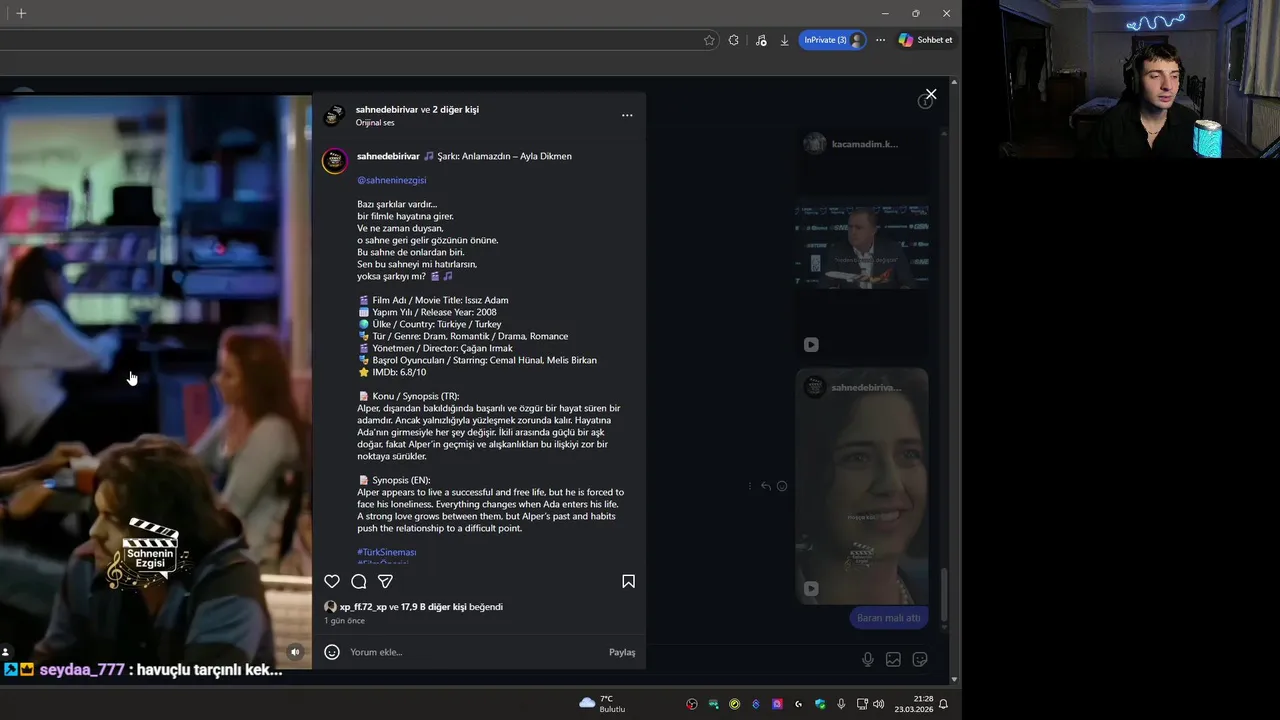1280x720 pixels.
Task: Open the red-black circular tray icon
Action: point(691,704)
